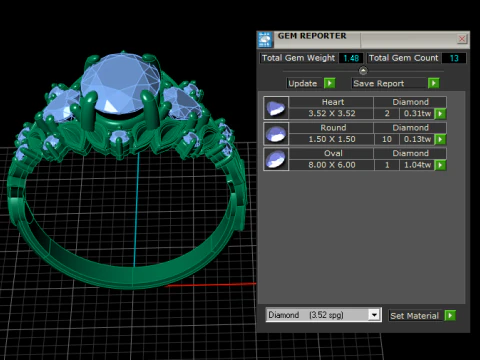Click the 1.04tw weight cell

[417, 165]
